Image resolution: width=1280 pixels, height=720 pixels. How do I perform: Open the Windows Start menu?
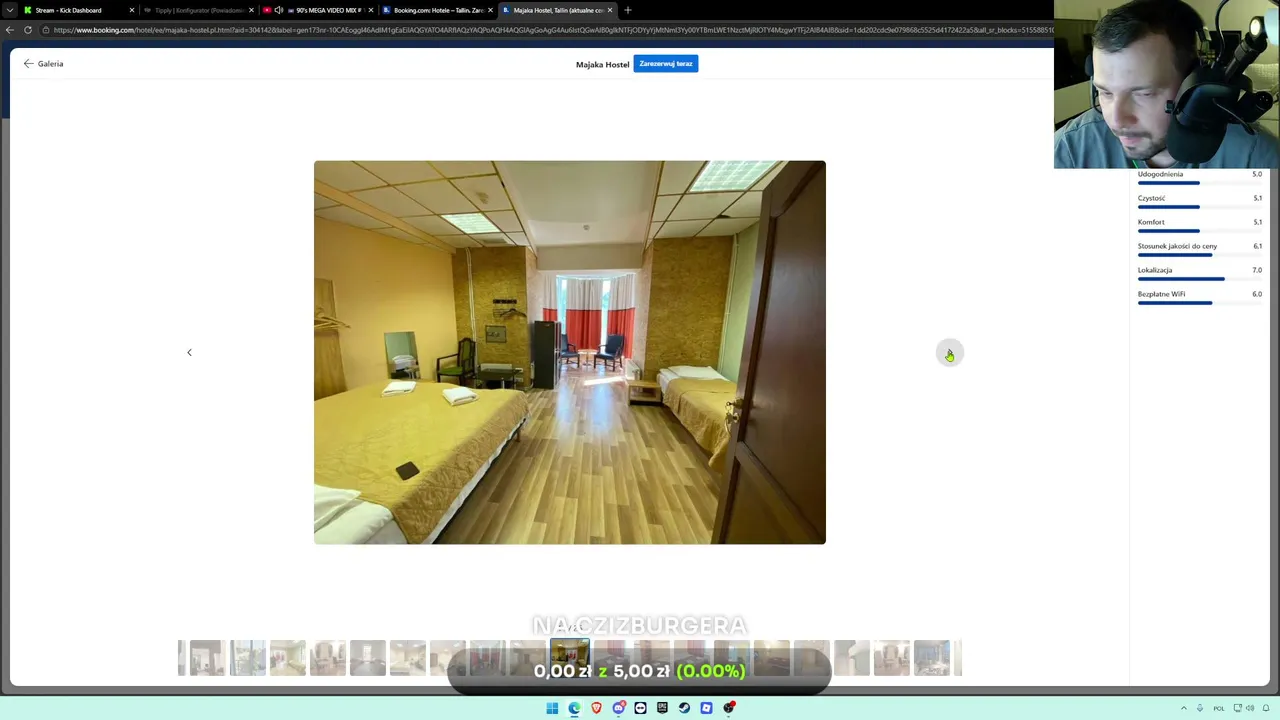(552, 708)
